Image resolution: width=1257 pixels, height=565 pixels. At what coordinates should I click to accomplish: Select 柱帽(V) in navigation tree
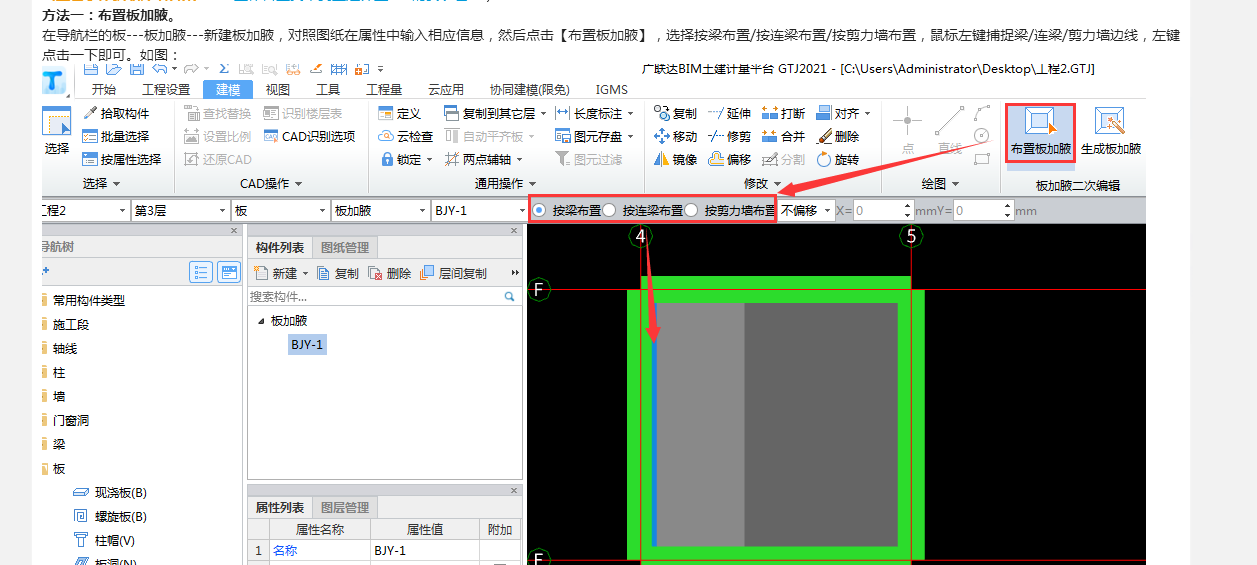[x=105, y=540]
